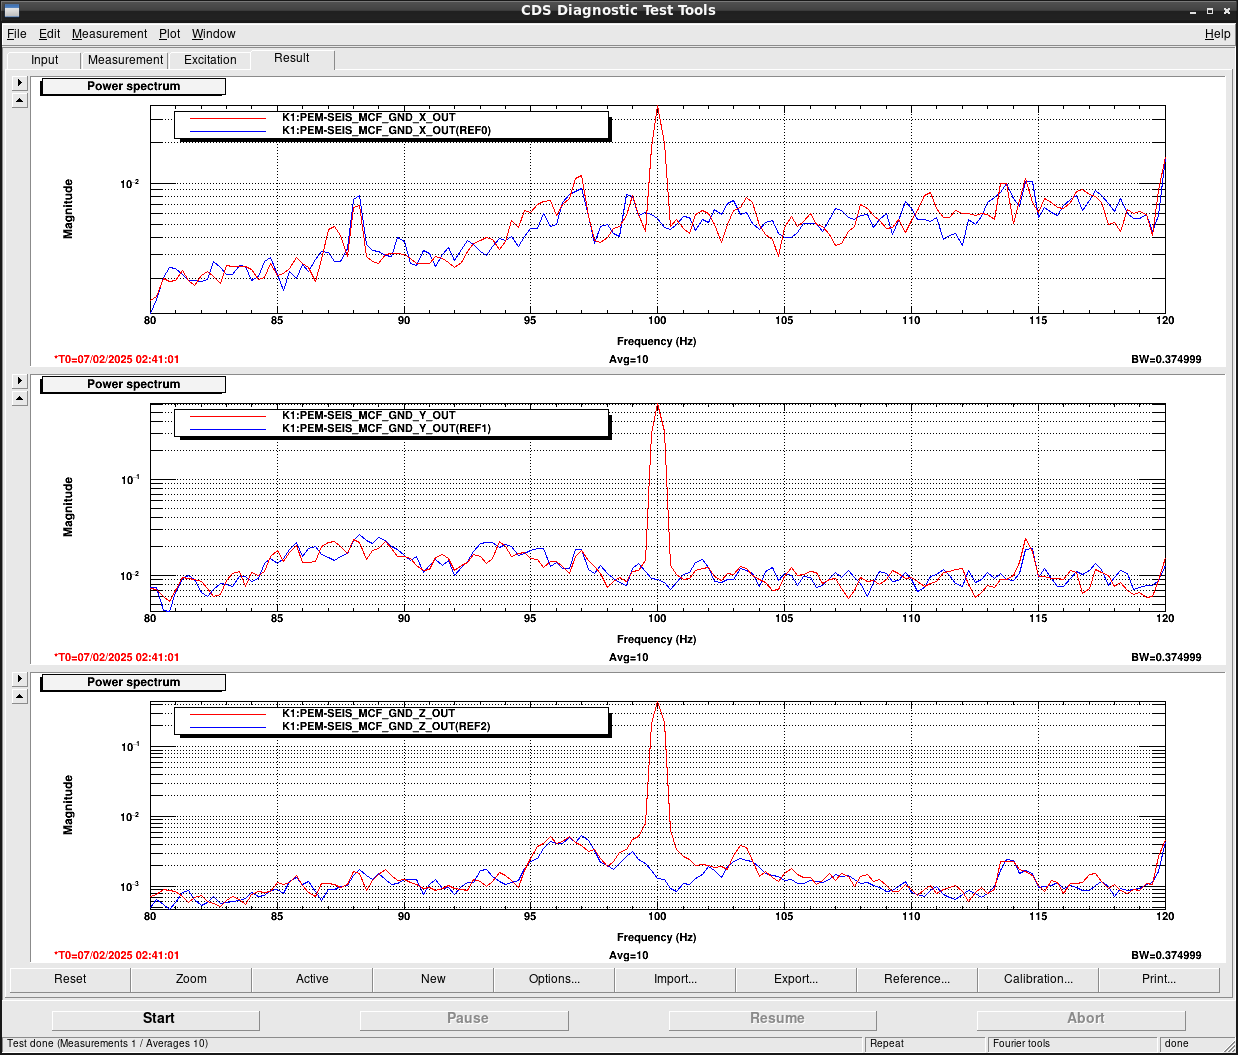Switch to the Excitation tab
The image size is (1238, 1055).
tap(210, 60)
